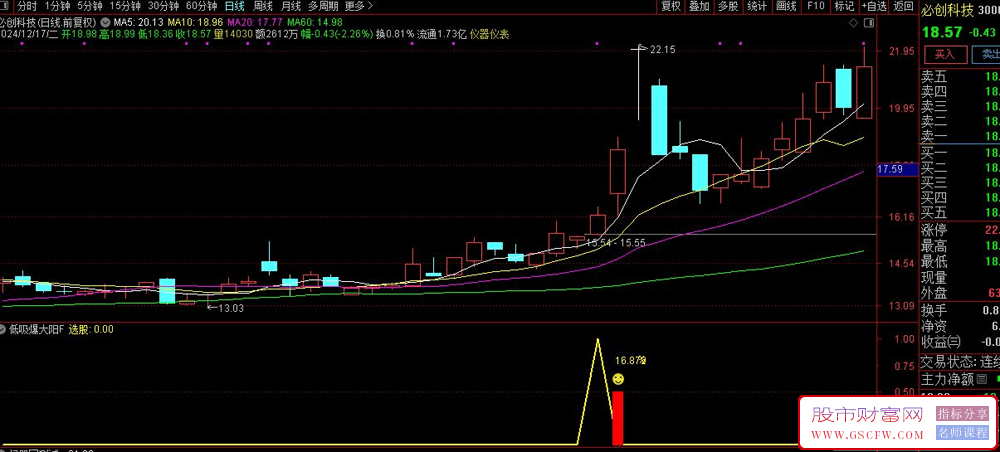Screen dimensions: 1000x452
Task: Click the 买入 buy button
Action: (x=945, y=55)
